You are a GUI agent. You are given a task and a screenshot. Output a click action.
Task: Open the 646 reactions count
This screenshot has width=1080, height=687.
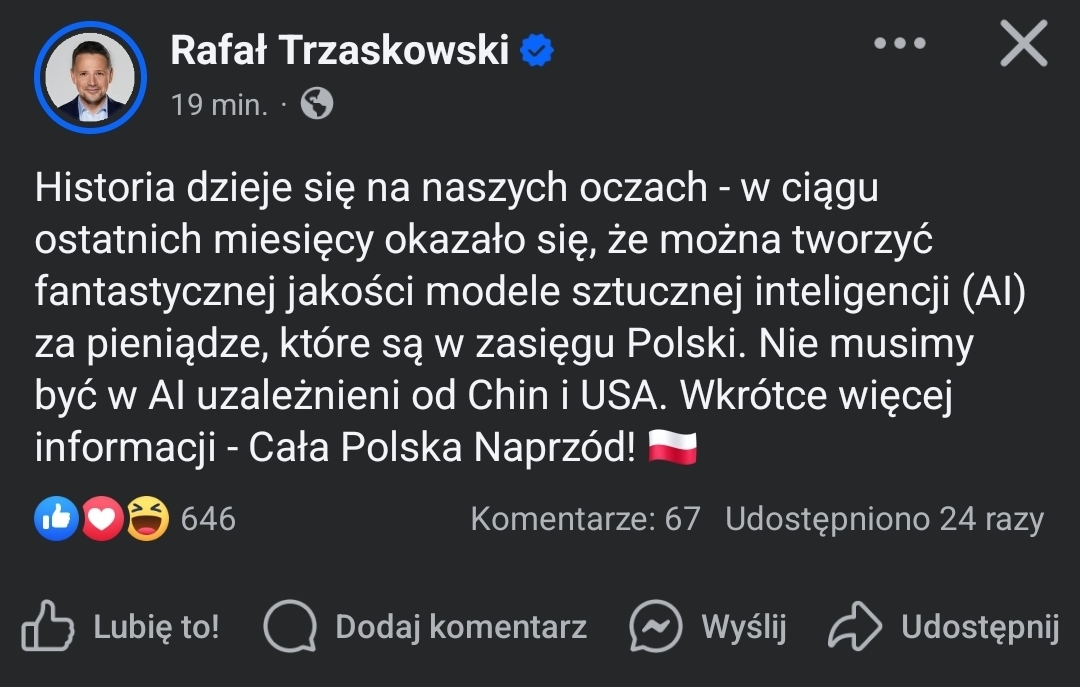click(x=208, y=519)
